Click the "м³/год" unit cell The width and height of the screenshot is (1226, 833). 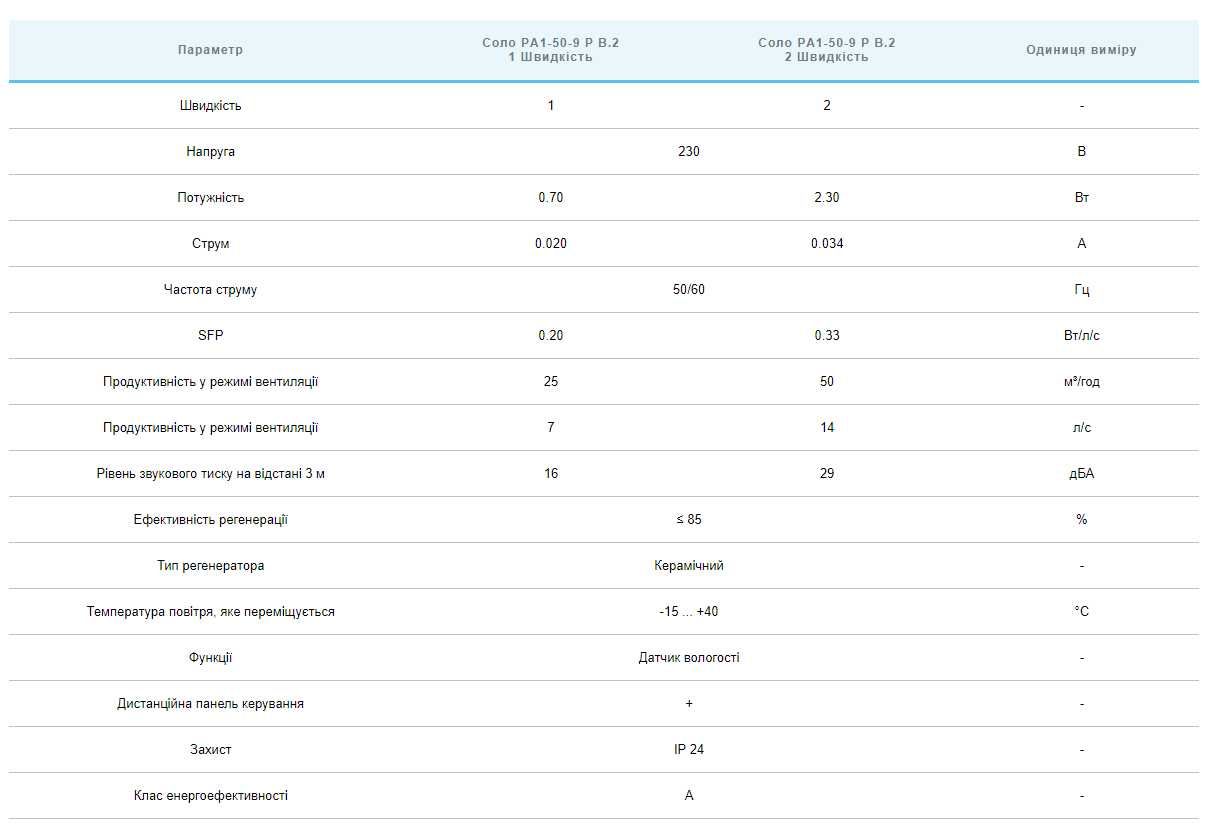[1082, 382]
